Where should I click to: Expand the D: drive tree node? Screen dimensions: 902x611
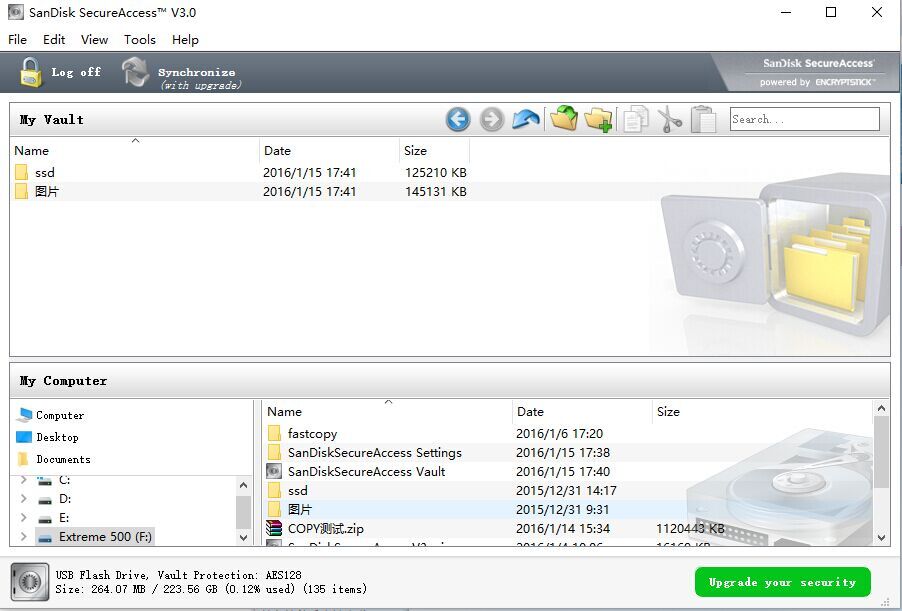23,499
